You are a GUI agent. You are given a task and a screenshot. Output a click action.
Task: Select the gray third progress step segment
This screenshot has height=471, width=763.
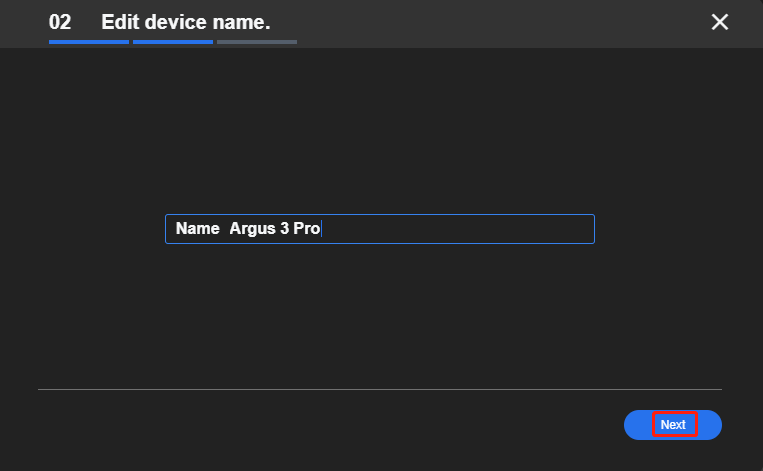(x=257, y=42)
